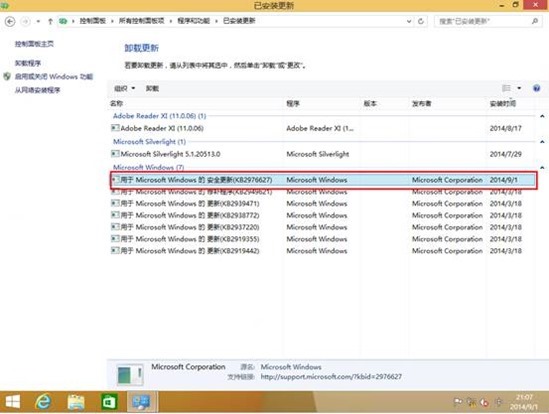Open address bar history dropdown

click(x=409, y=21)
